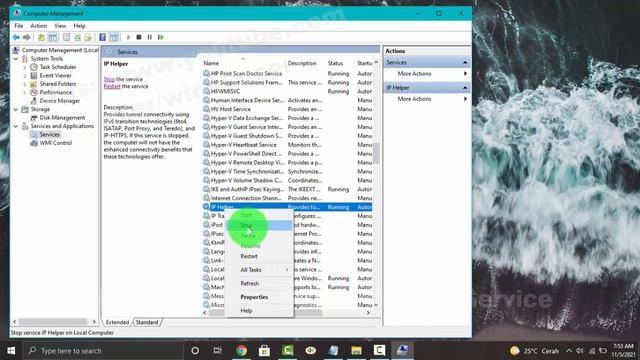Image resolution: width=640 pixels, height=360 pixels.
Task: Select the HV Host Service row
Action: 287,109
